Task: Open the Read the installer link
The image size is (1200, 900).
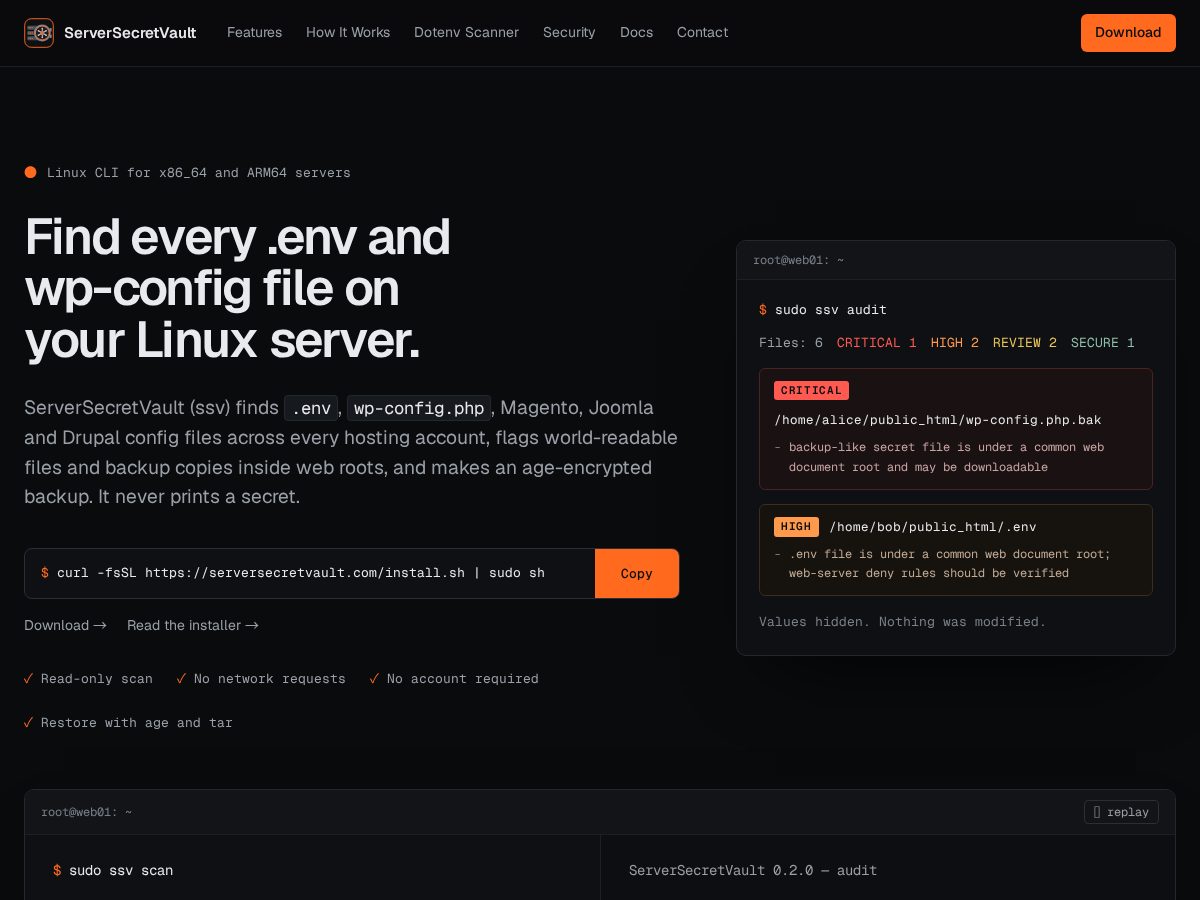Action: [x=193, y=625]
